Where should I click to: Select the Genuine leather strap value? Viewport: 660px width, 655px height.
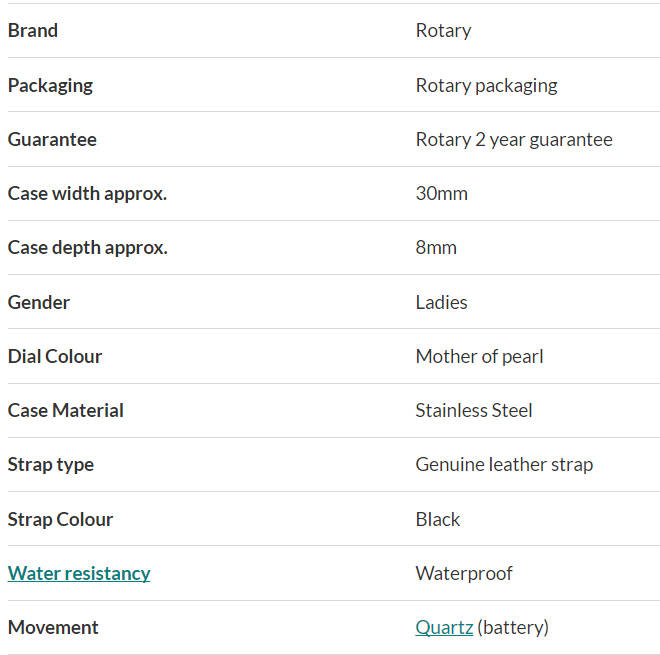504,464
